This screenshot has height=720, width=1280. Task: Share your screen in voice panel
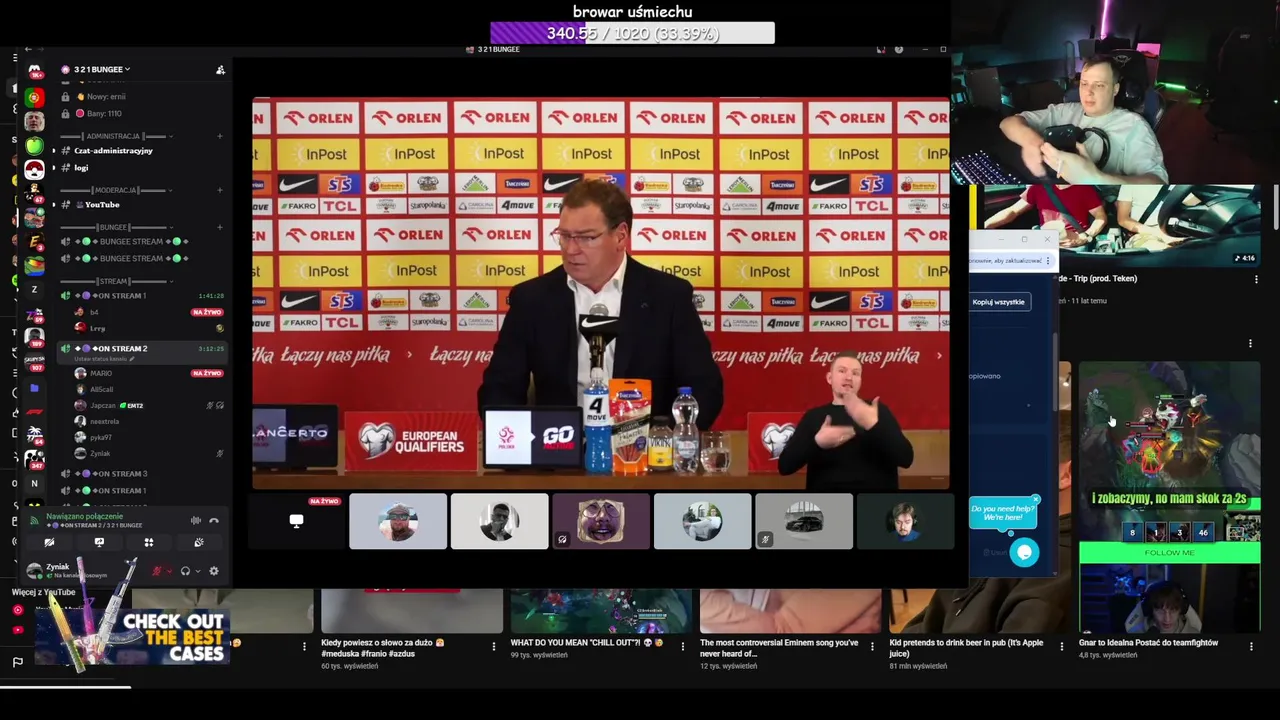(99, 542)
